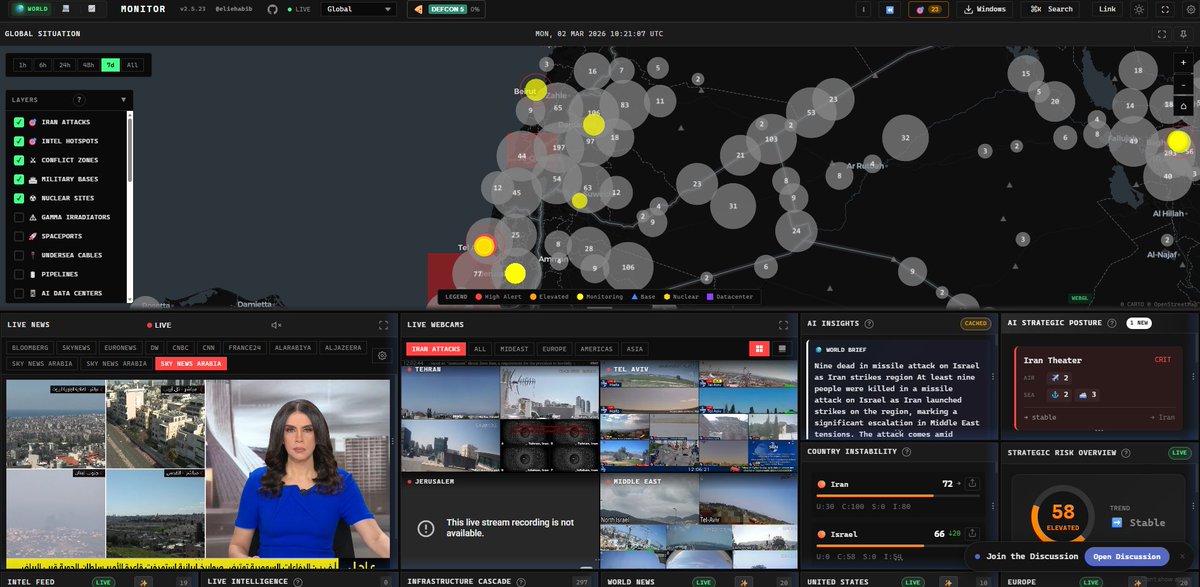Open the Global region dropdown
1200x587 pixels.
click(x=360, y=9)
